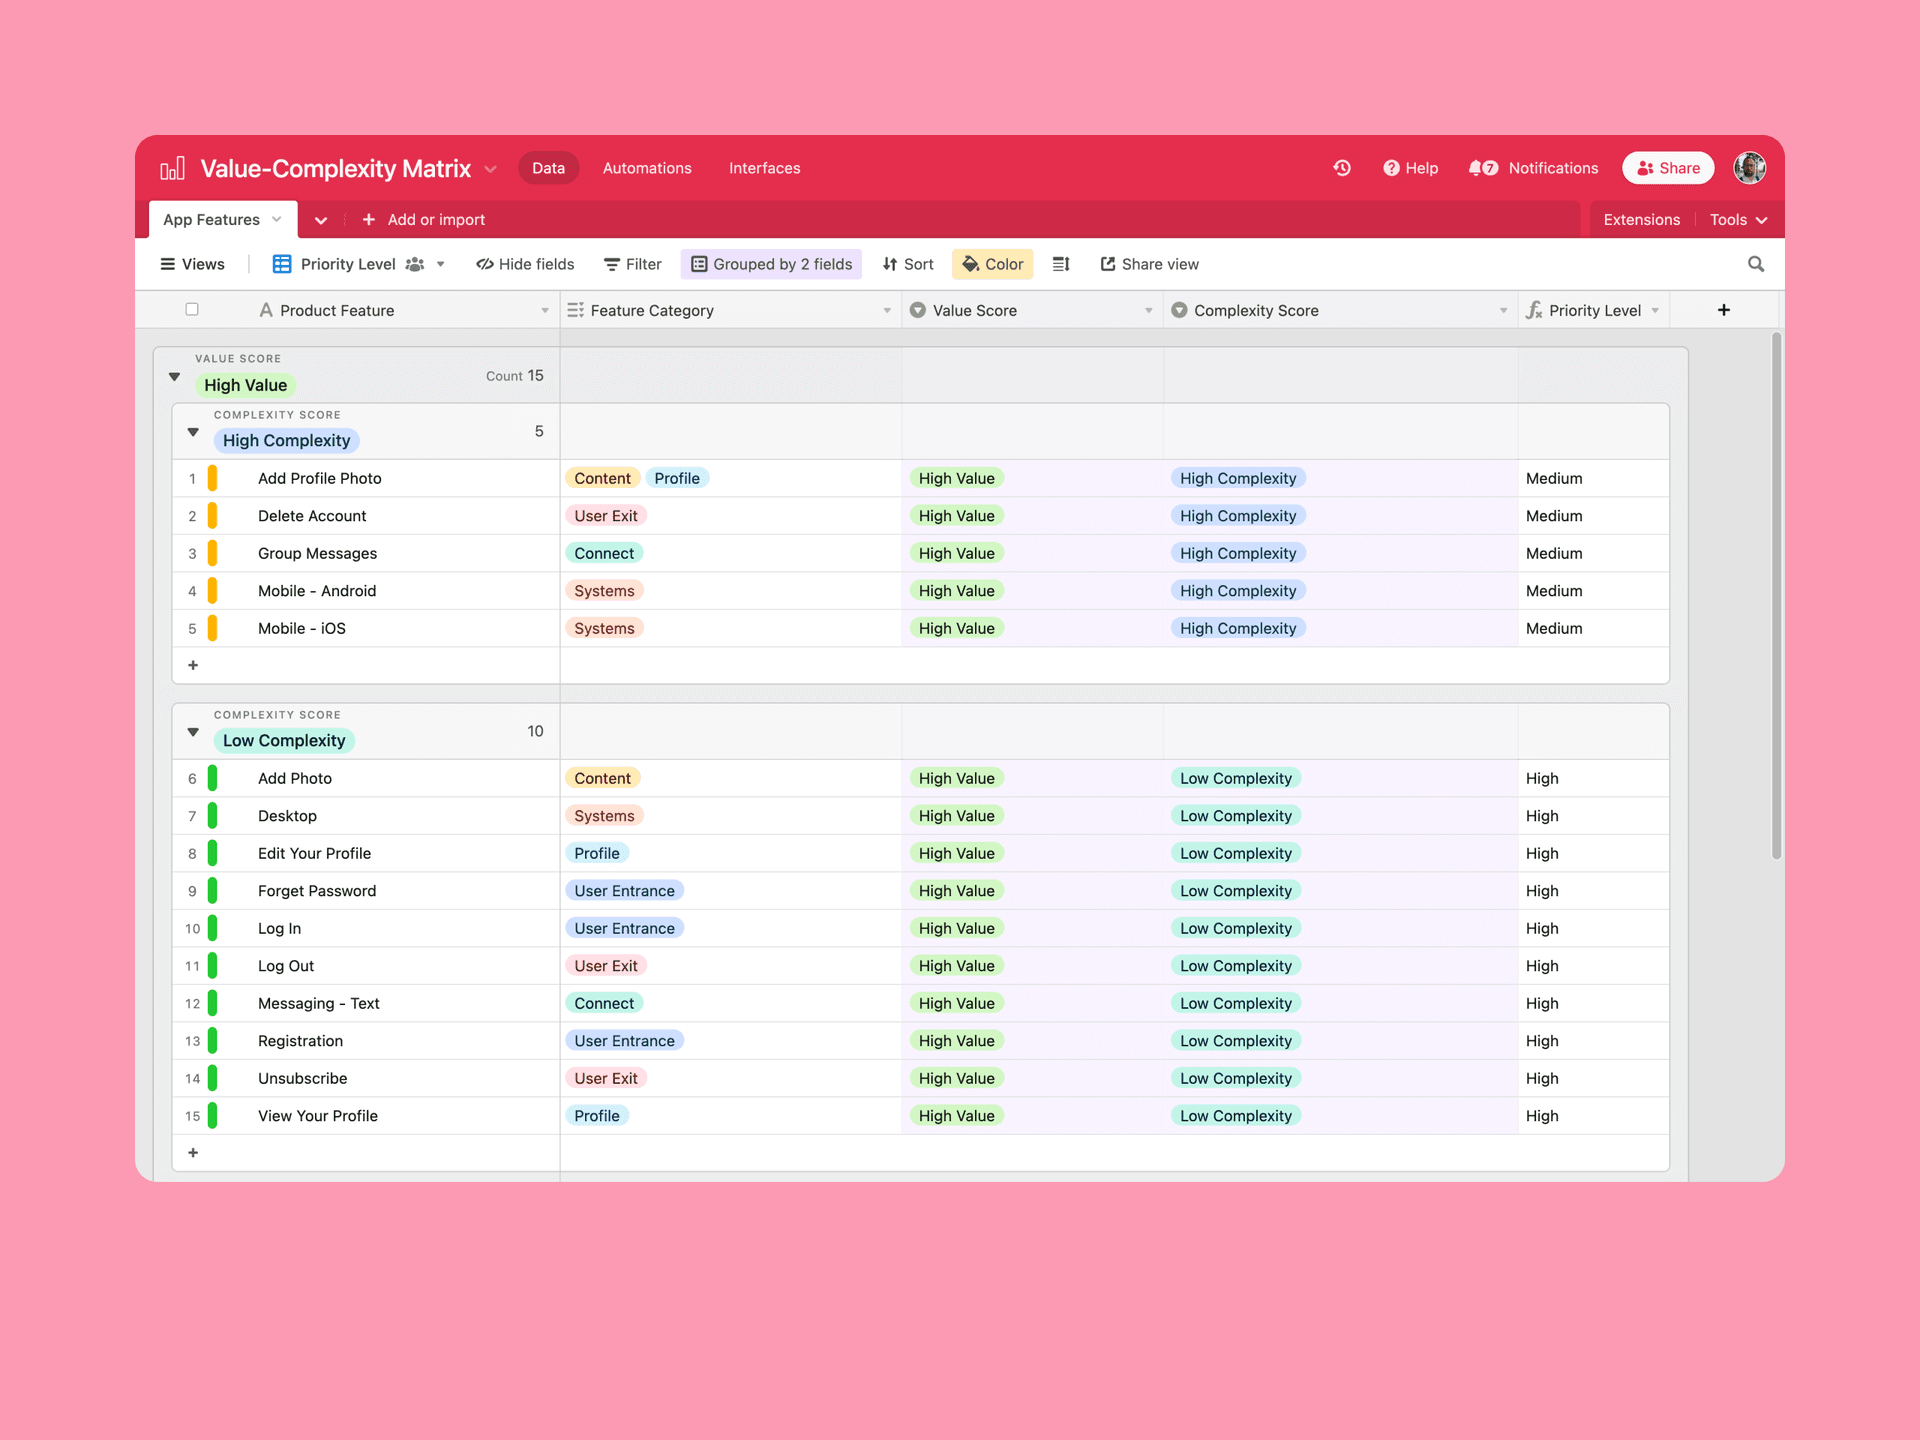1920x1440 pixels.
Task: Open the Grouped by 2 fields options
Action: point(771,264)
